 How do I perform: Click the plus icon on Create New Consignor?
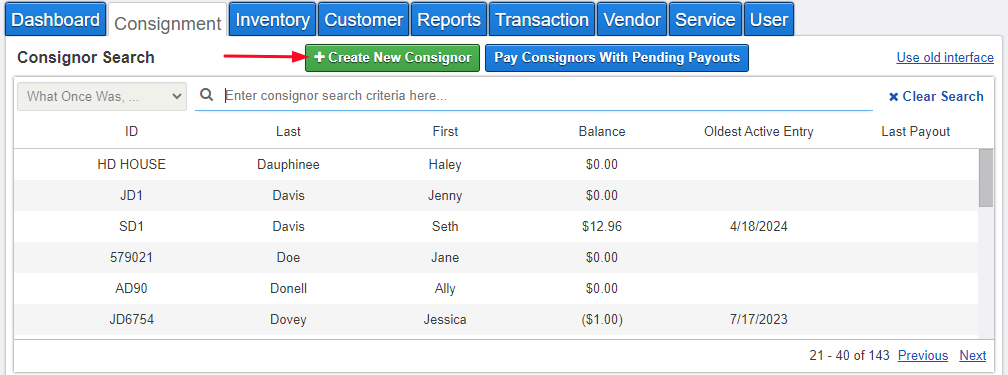tap(320, 57)
